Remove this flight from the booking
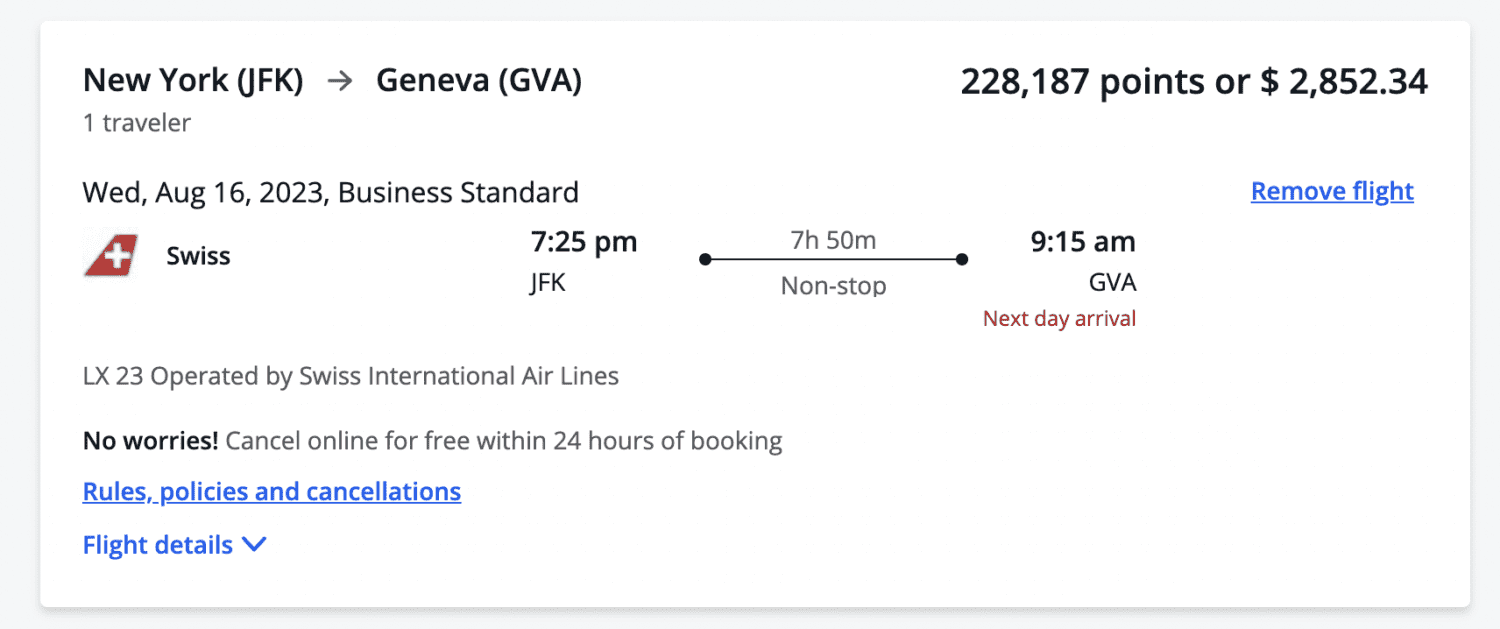The image size is (1500, 629). [1331, 190]
